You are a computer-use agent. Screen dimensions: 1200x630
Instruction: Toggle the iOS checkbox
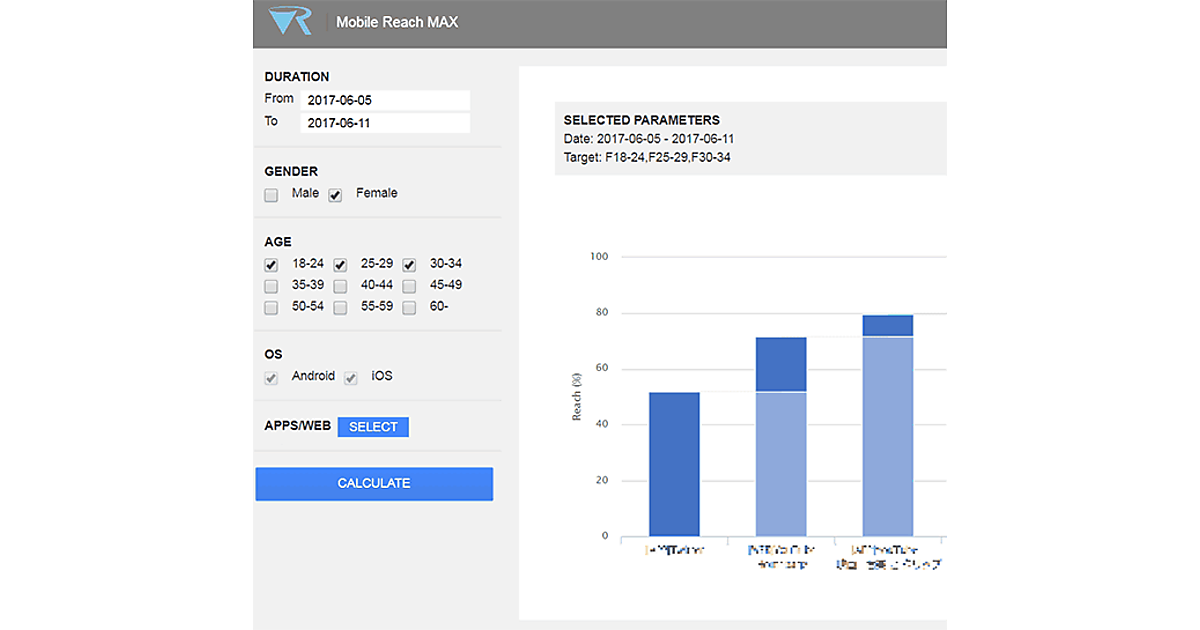pos(351,379)
